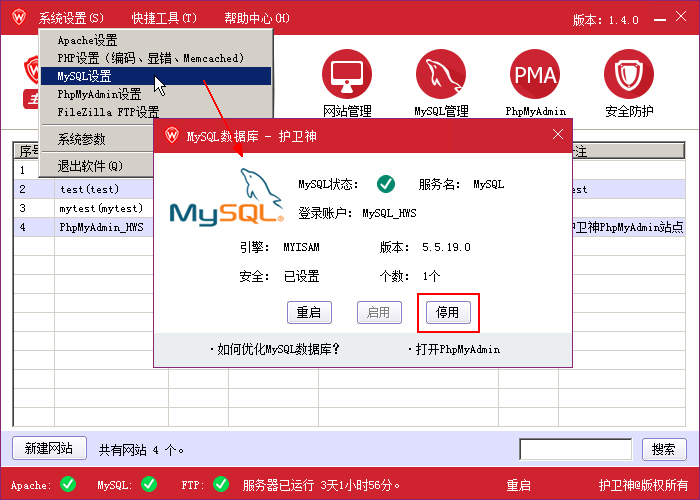Minimize the main 护卫神 window
Viewport: 700px width, 500px height.
point(659,19)
